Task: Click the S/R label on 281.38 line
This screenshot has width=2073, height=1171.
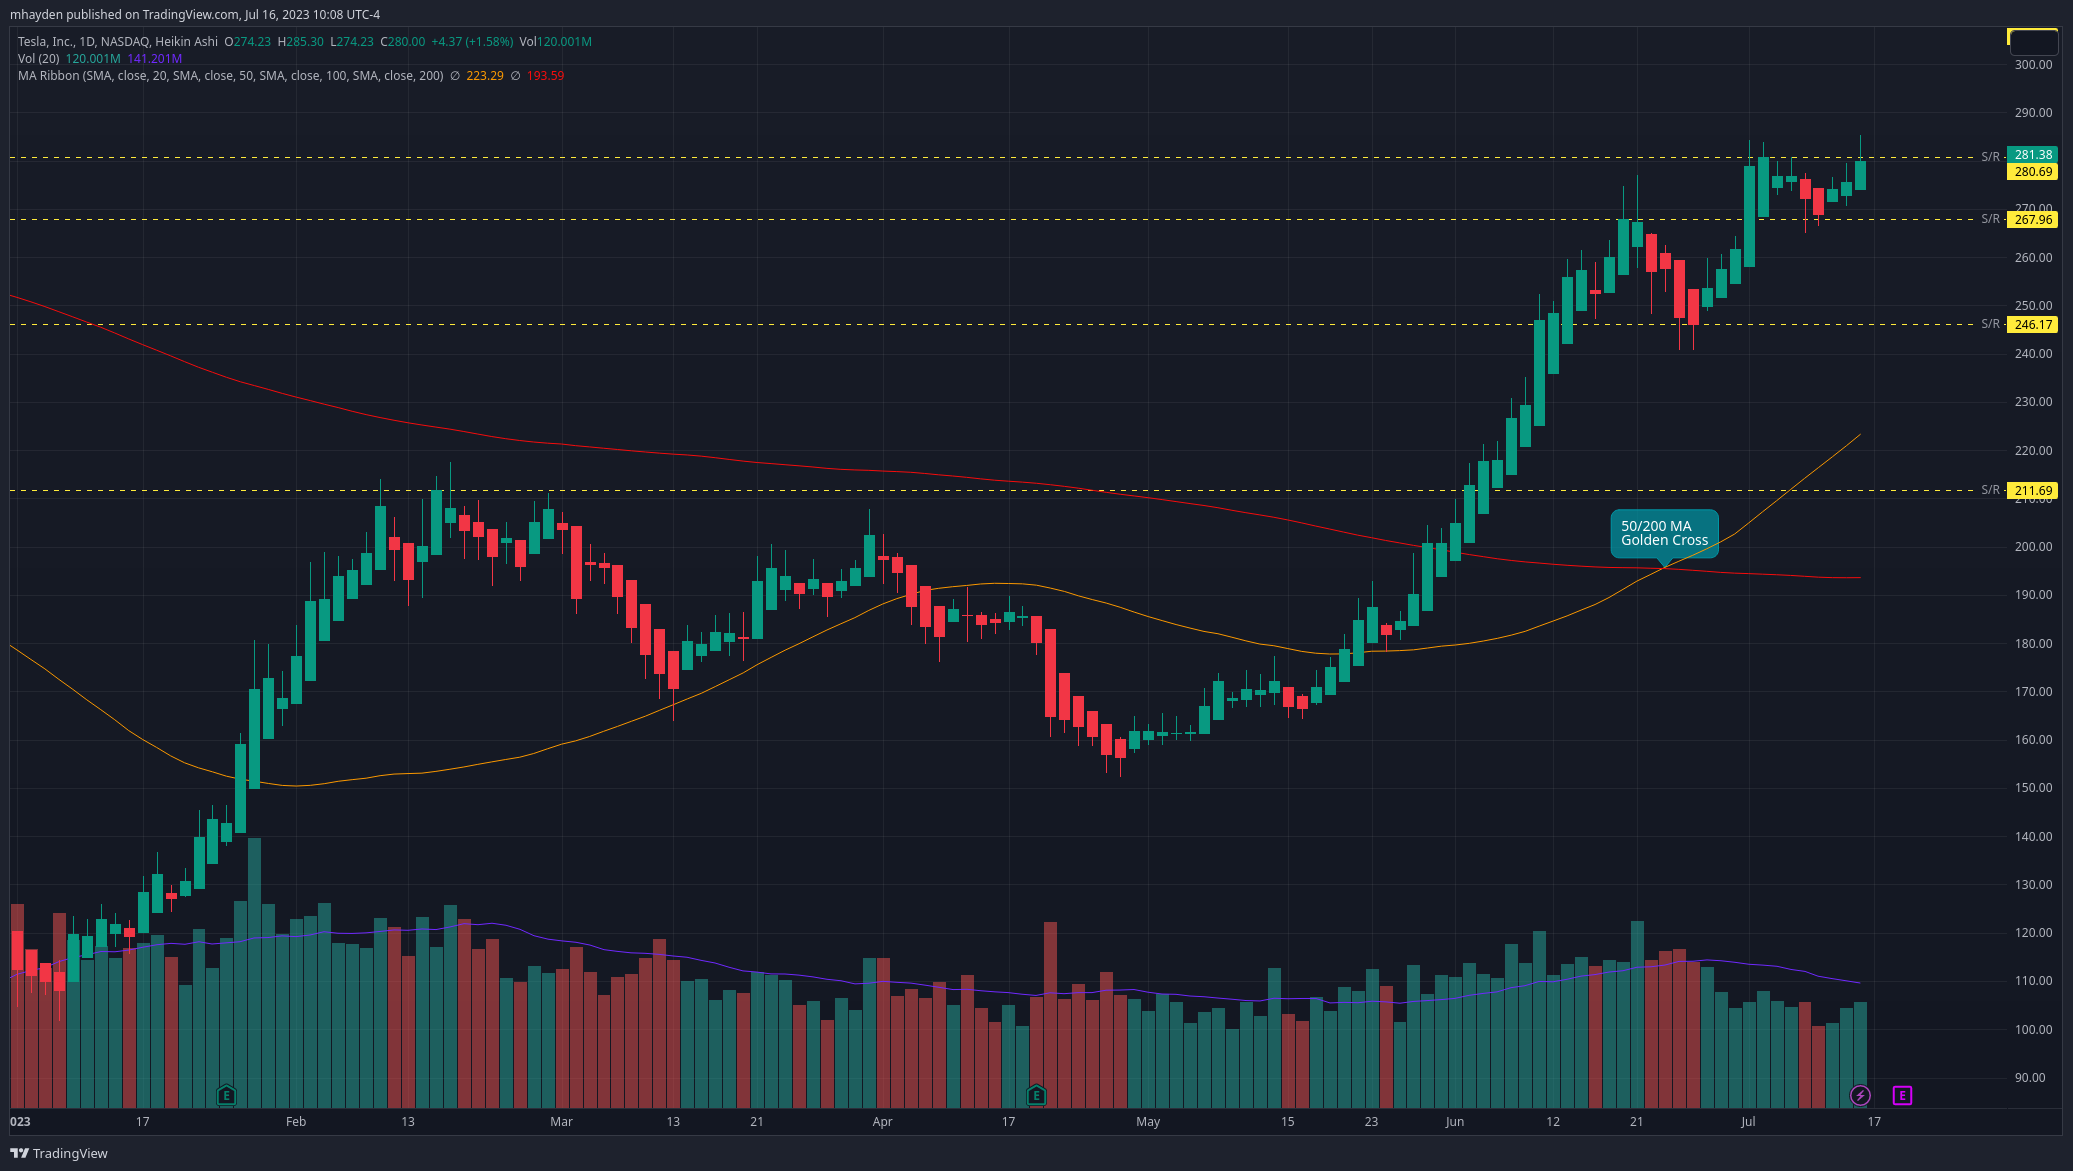Action: (1991, 157)
